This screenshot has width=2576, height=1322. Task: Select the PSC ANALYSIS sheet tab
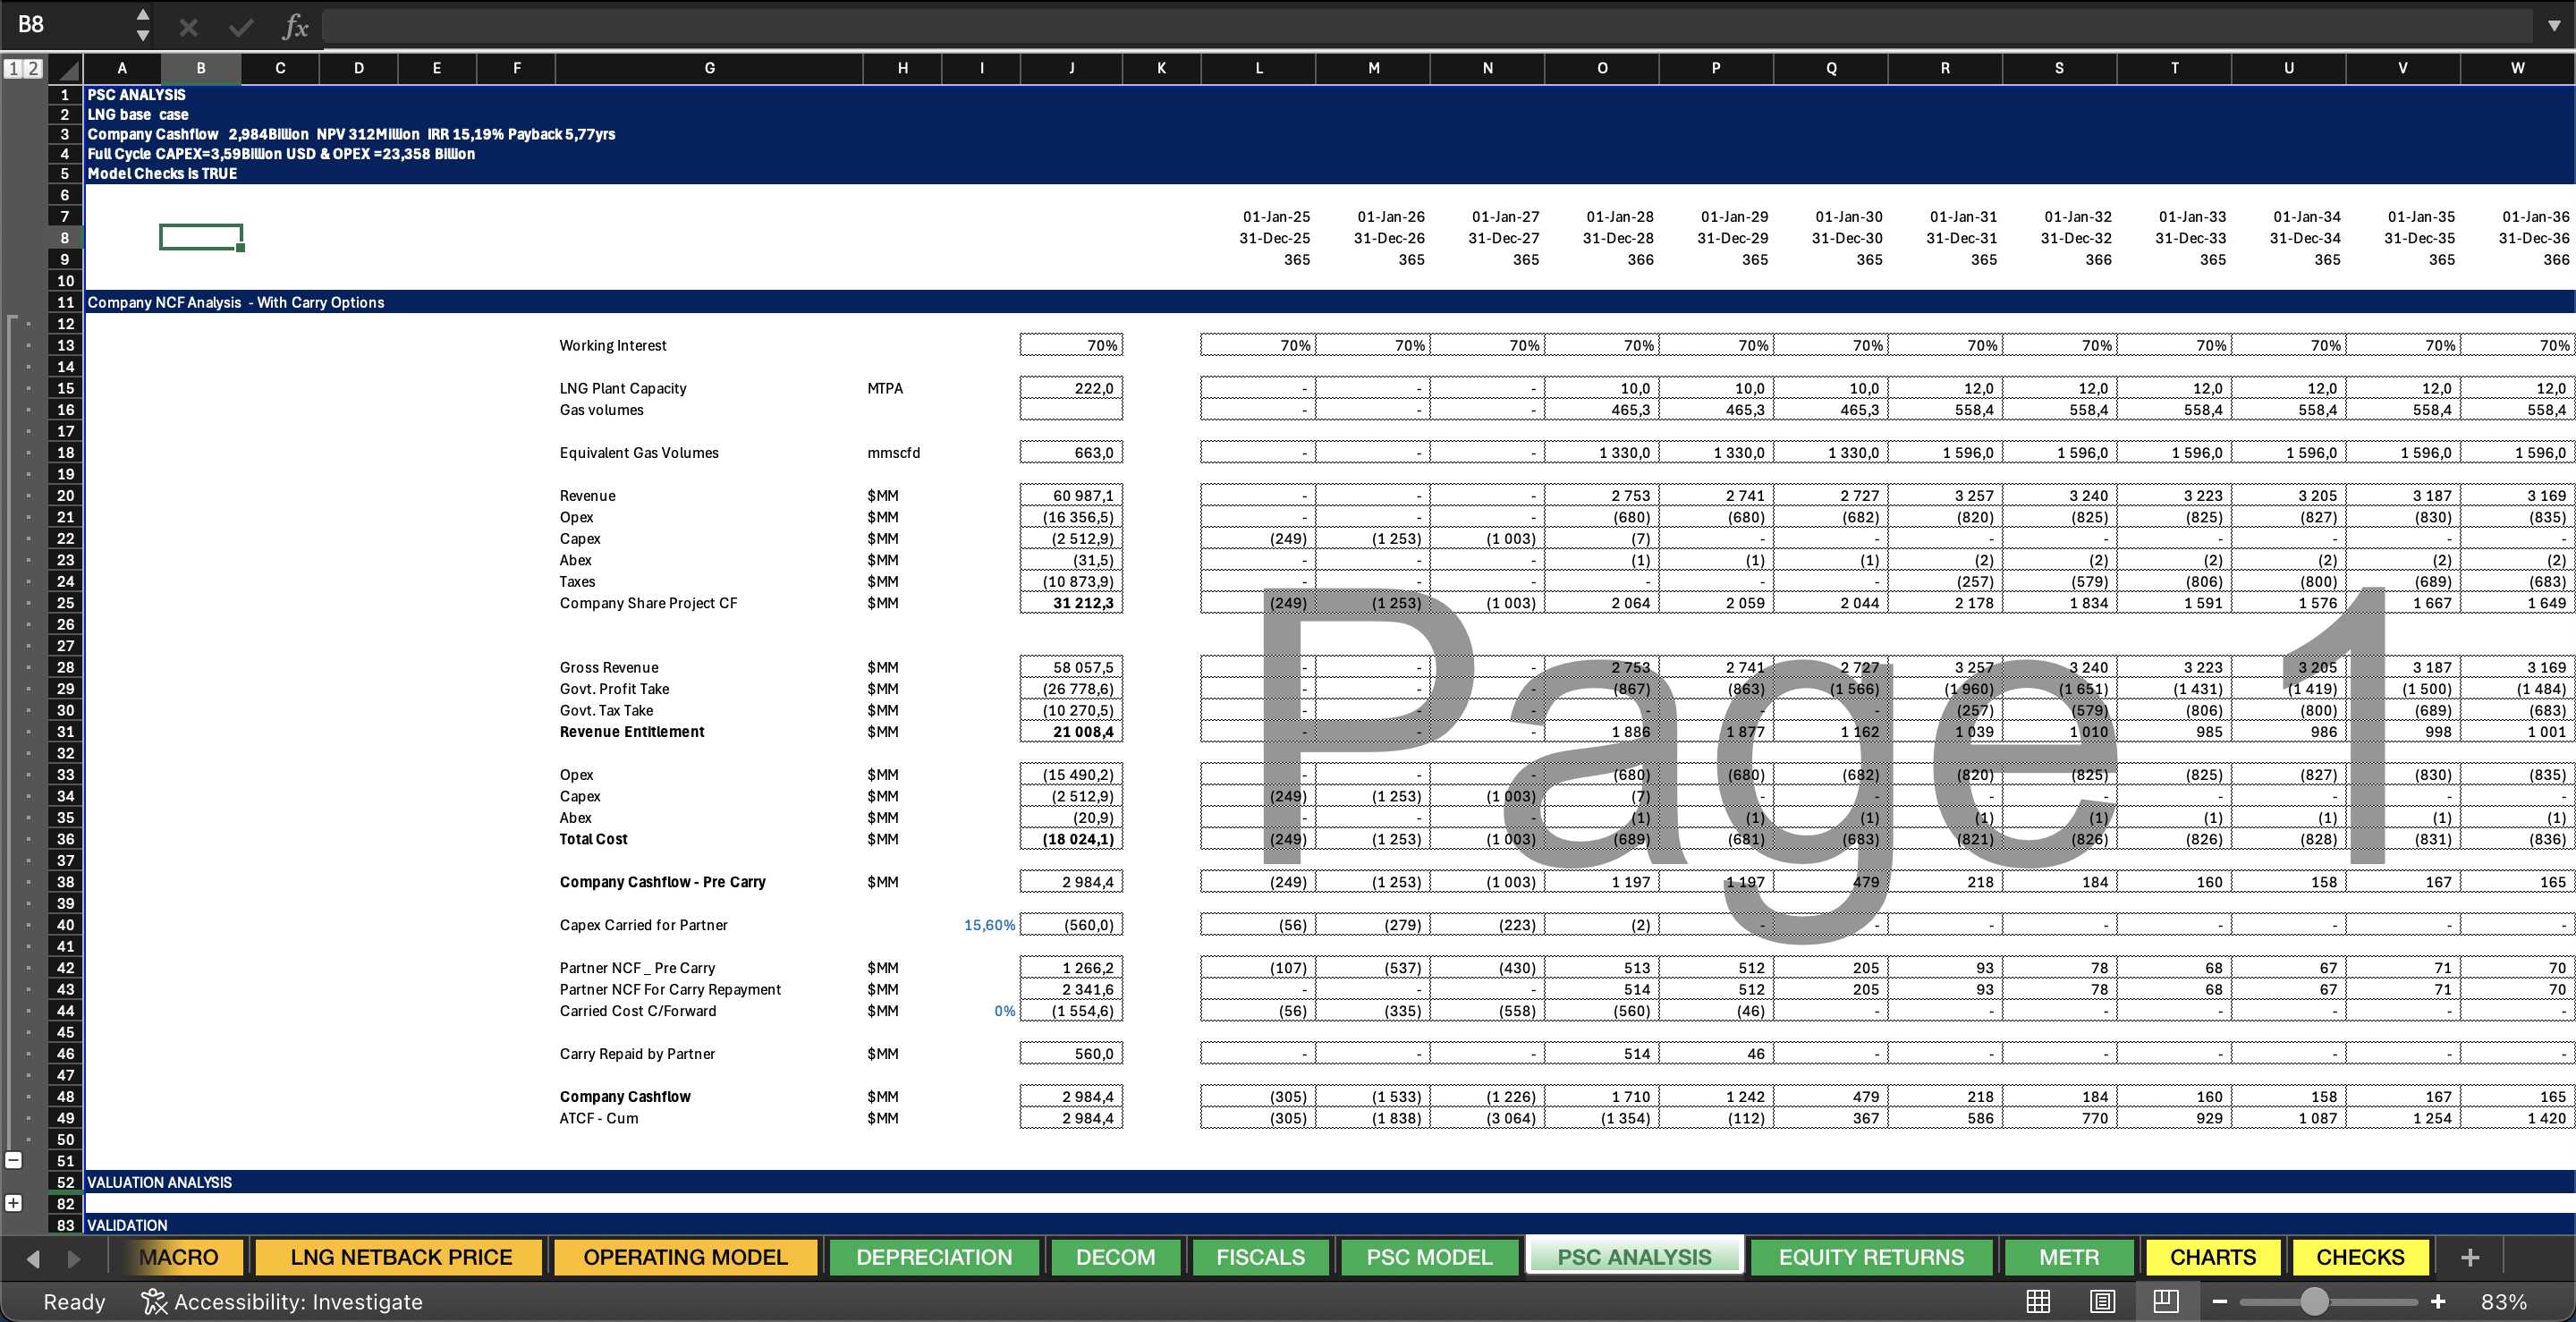(x=1634, y=1257)
